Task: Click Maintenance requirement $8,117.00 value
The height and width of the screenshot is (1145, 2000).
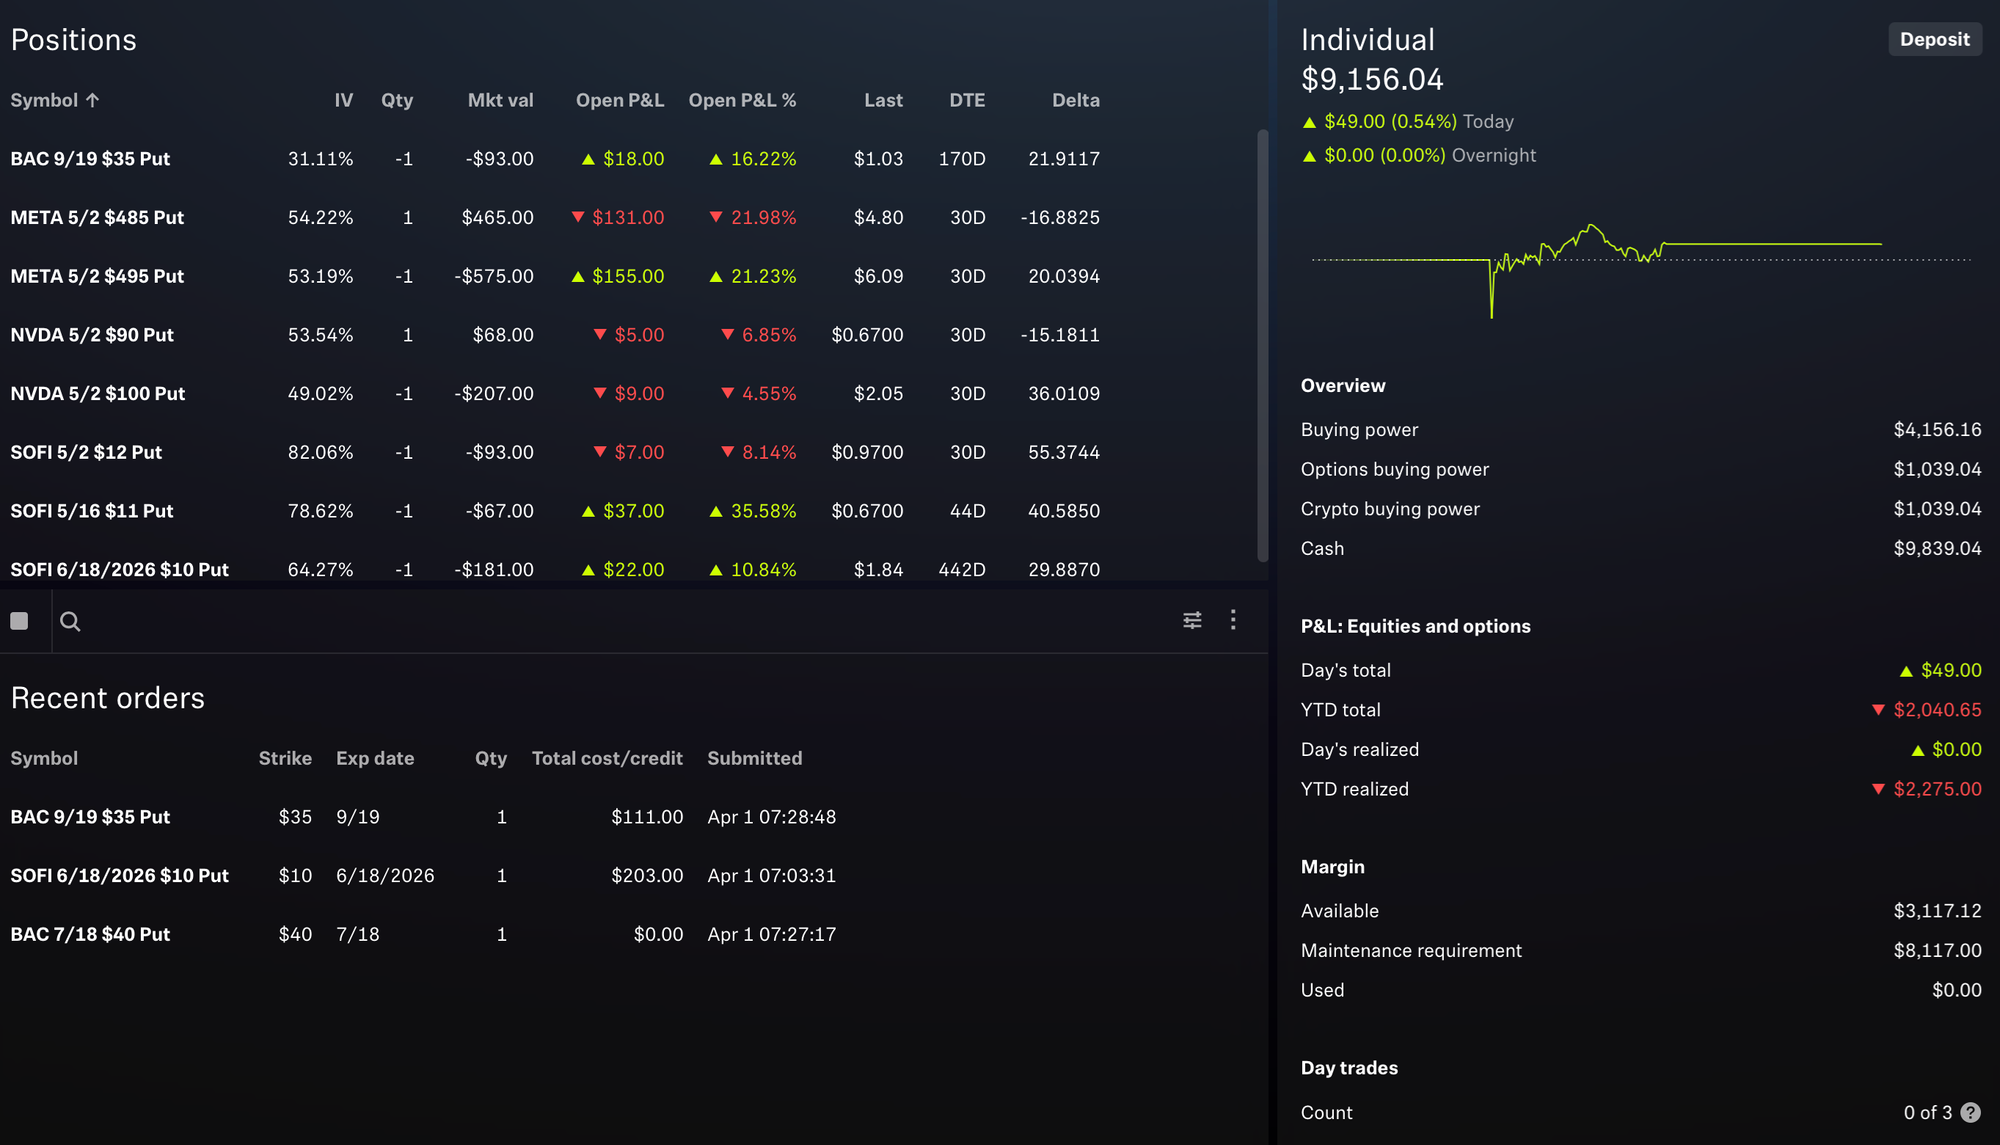Action: tap(1937, 951)
